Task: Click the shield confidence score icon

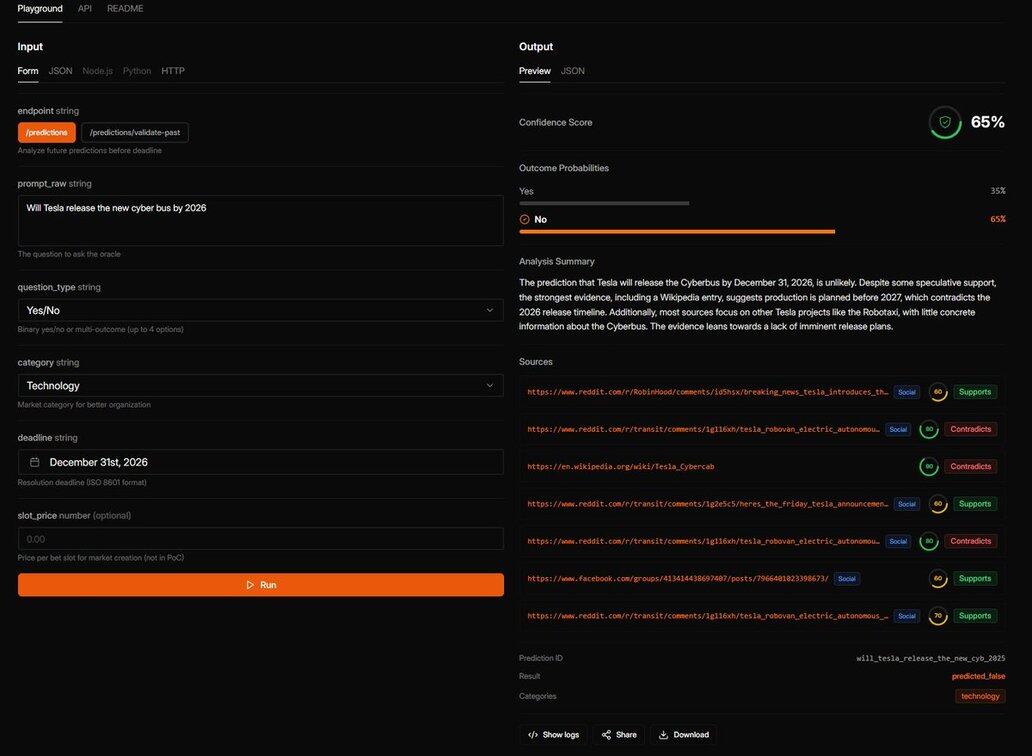Action: [x=944, y=122]
